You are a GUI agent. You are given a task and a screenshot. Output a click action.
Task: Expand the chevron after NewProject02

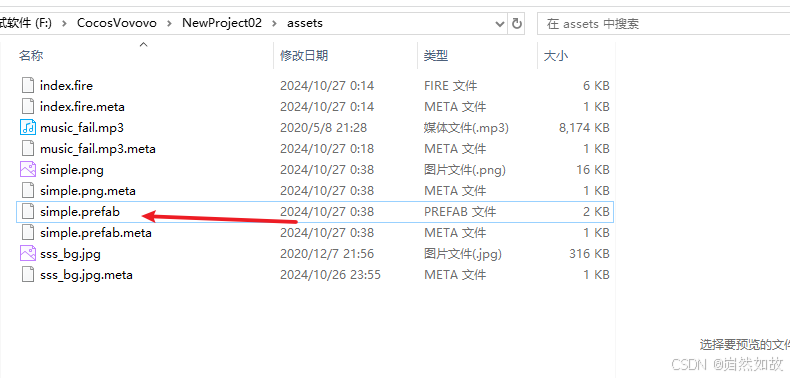point(275,23)
